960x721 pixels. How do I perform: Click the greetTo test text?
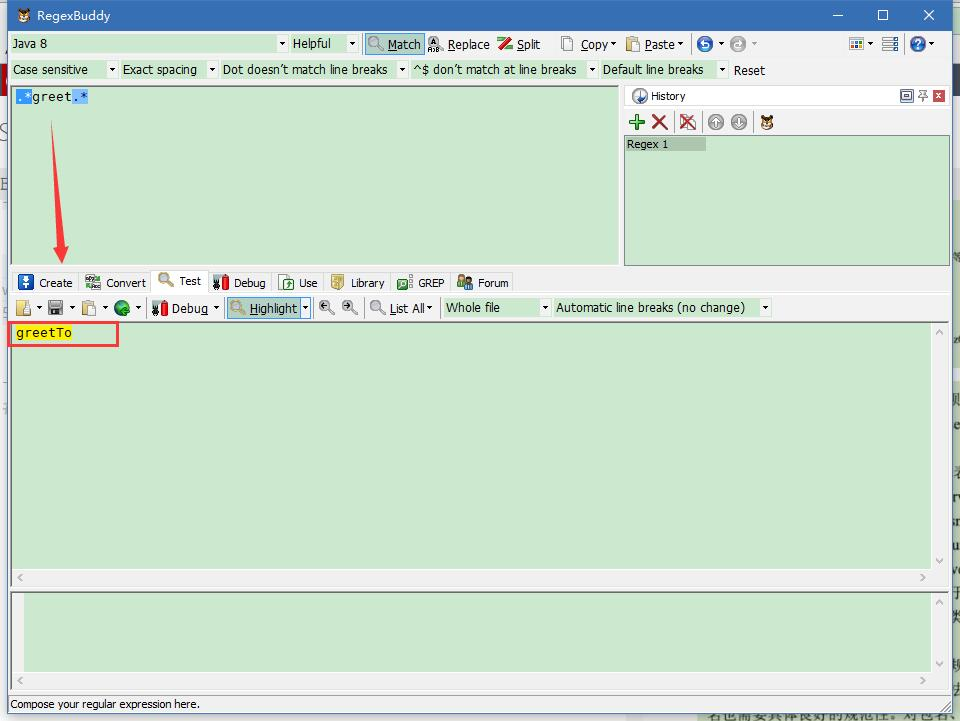click(x=43, y=333)
